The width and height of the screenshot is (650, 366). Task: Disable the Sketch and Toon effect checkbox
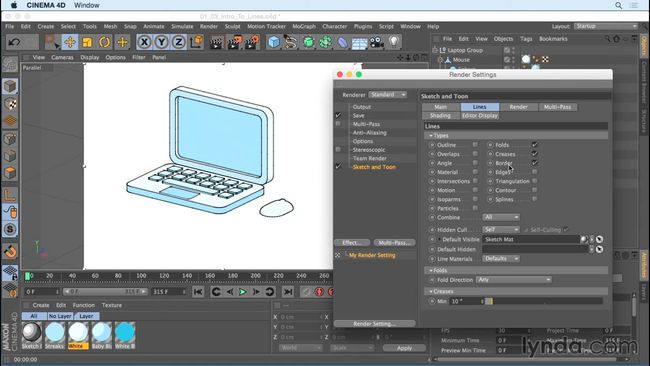tap(338, 167)
